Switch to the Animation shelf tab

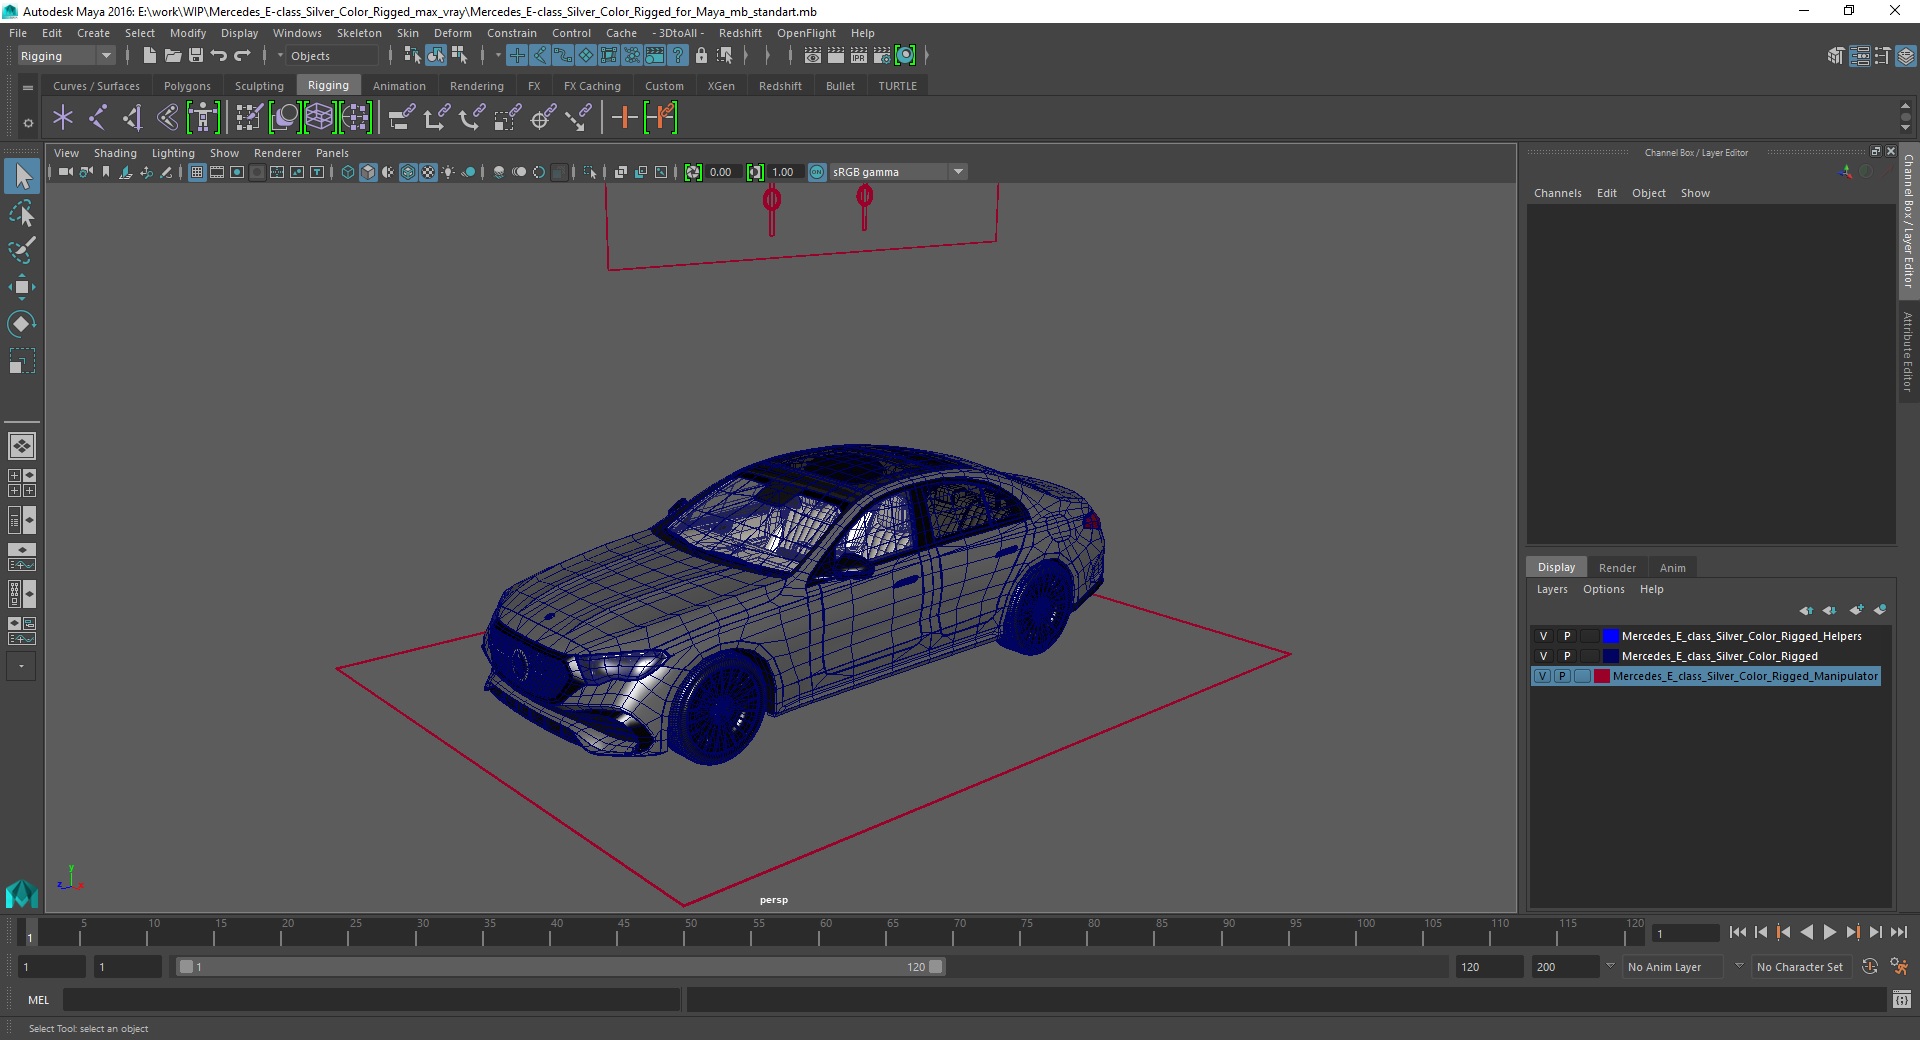[x=399, y=86]
